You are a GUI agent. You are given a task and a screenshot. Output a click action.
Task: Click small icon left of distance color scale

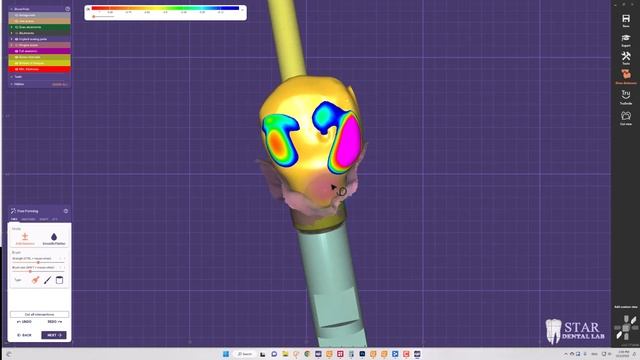tap(88, 9)
